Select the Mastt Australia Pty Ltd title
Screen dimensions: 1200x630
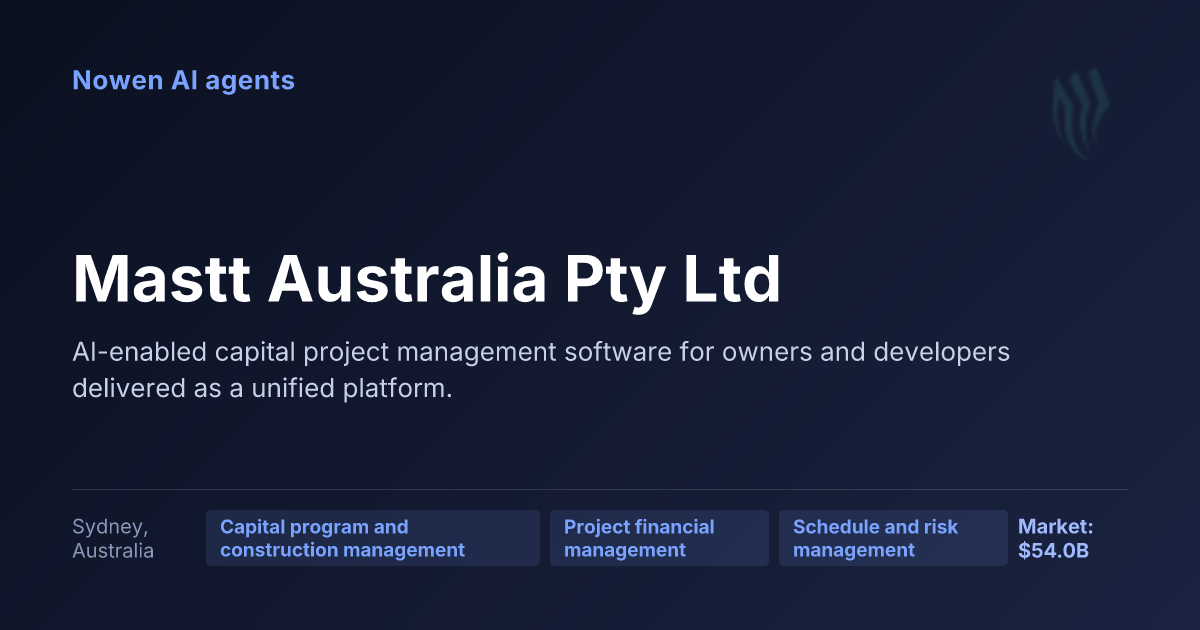pos(426,280)
